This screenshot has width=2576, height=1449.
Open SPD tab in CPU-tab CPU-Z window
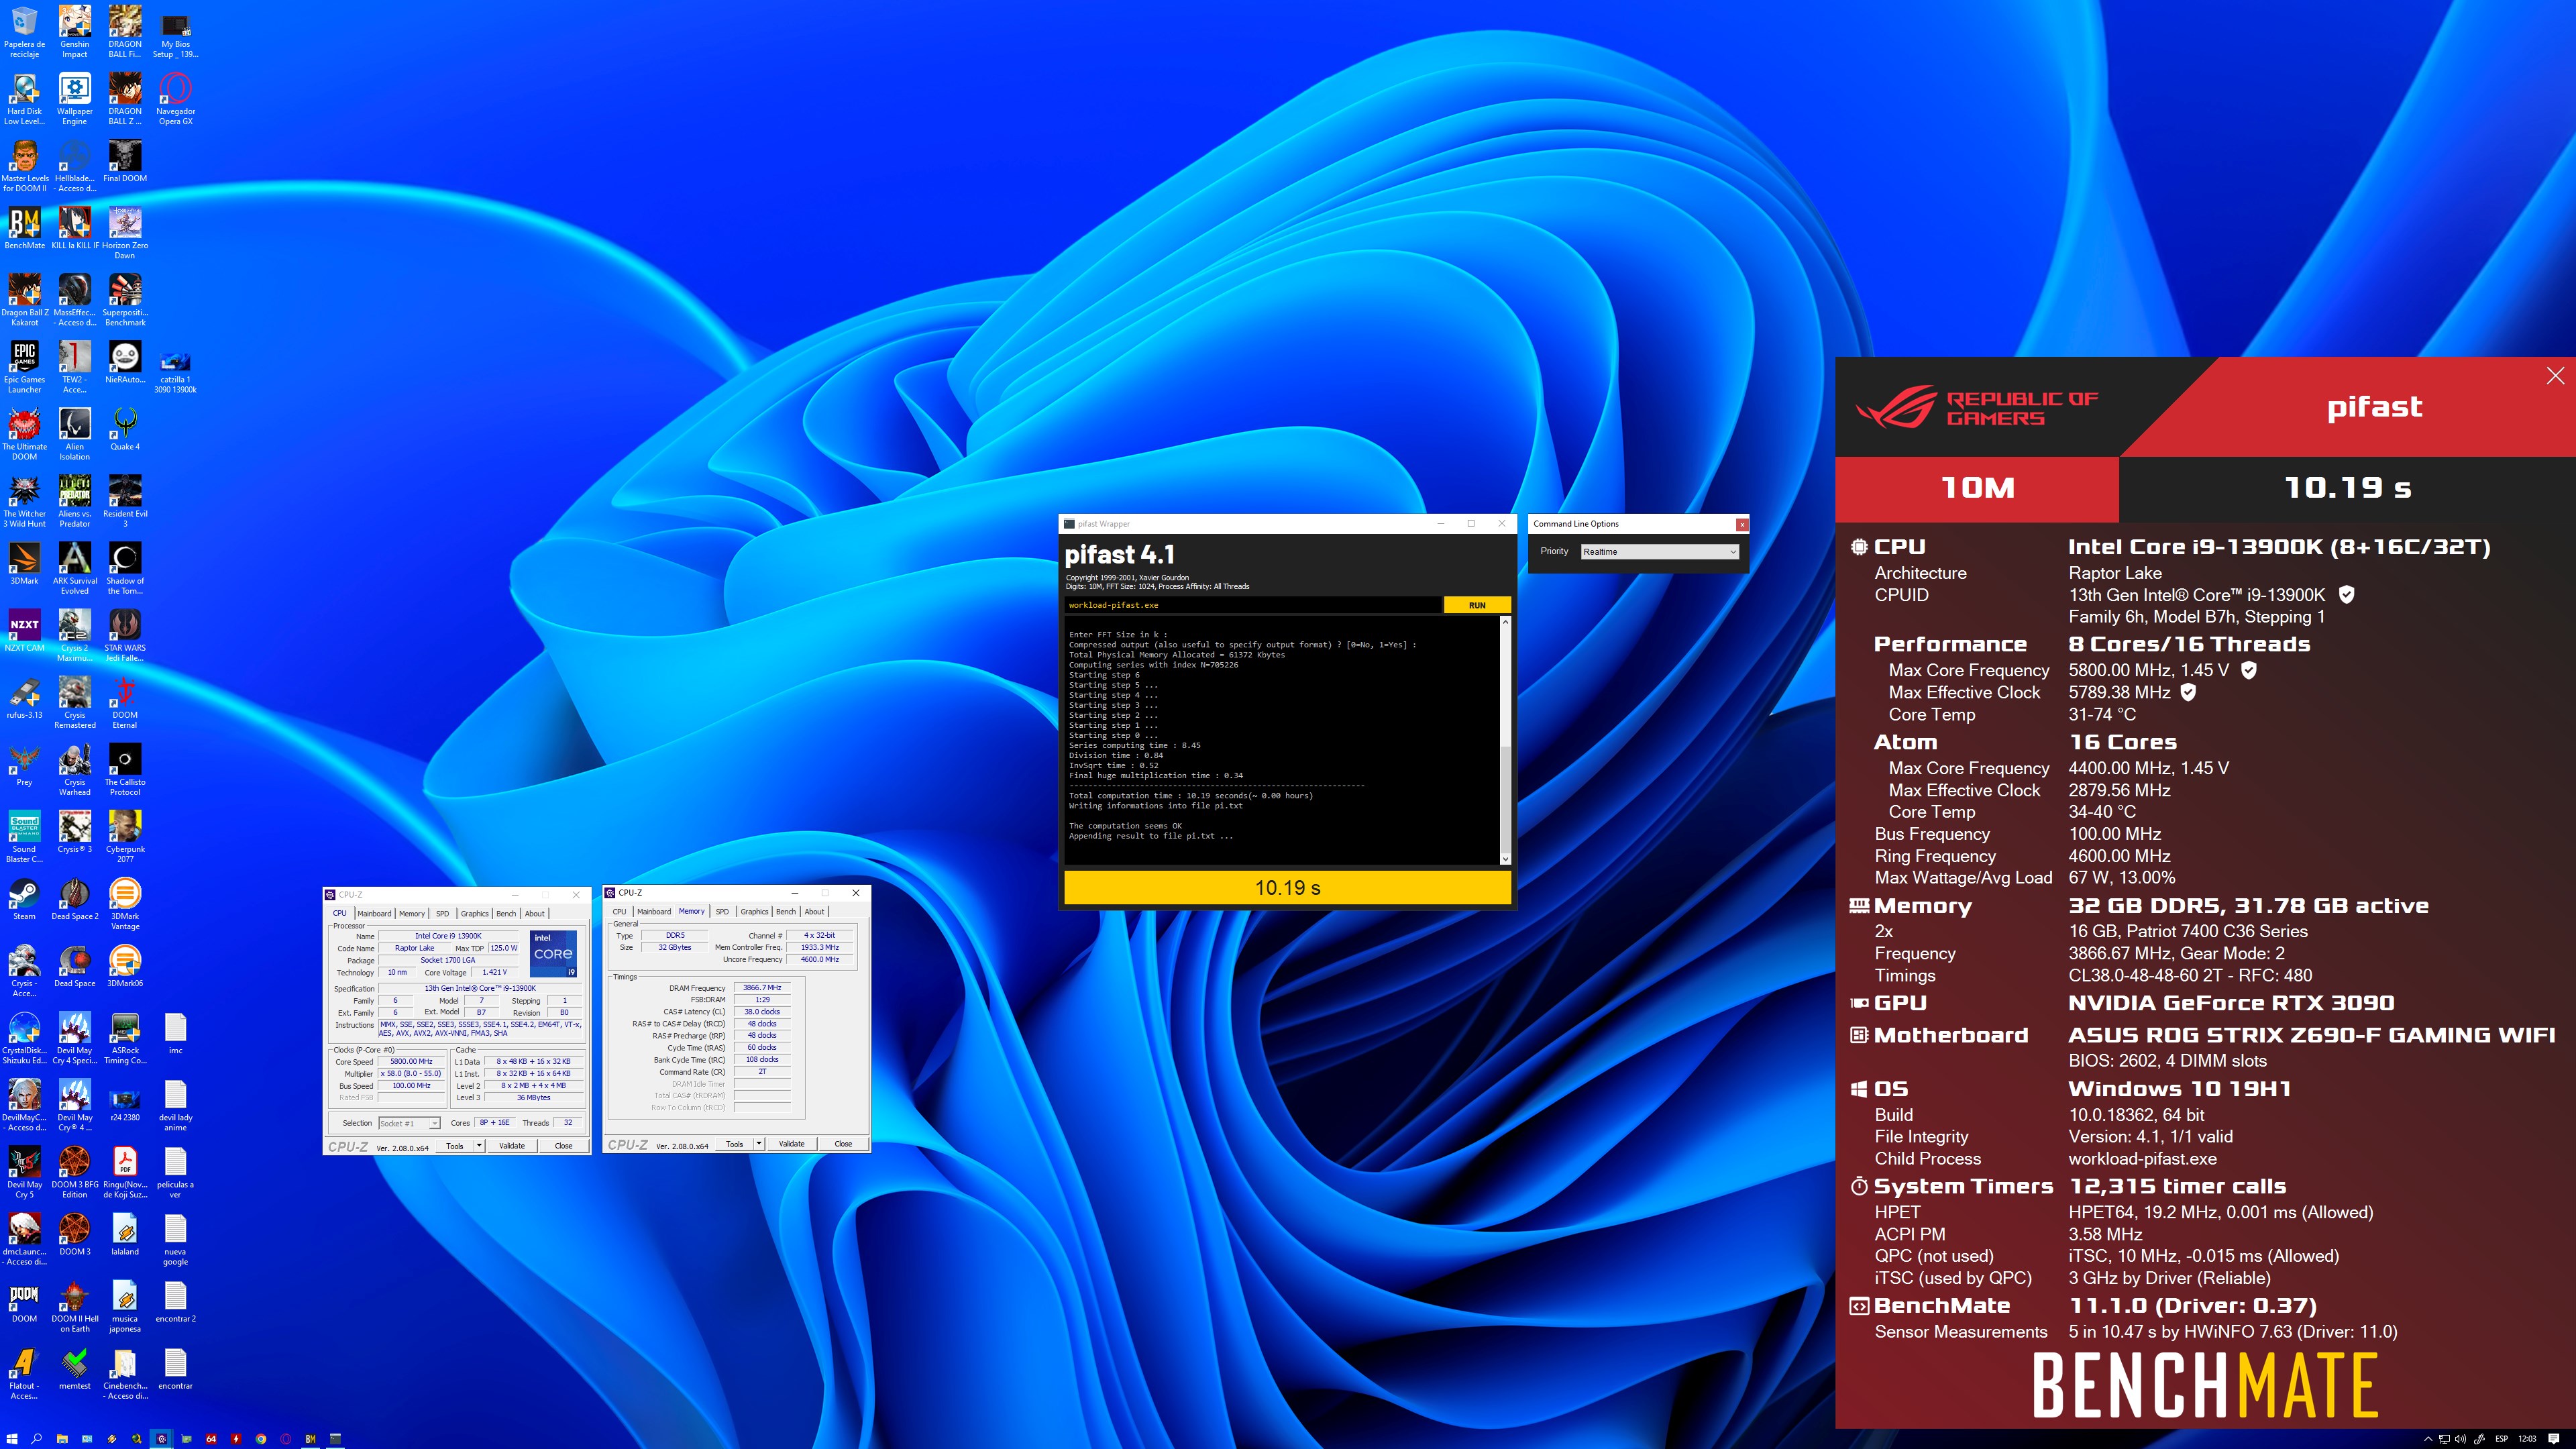[x=442, y=913]
